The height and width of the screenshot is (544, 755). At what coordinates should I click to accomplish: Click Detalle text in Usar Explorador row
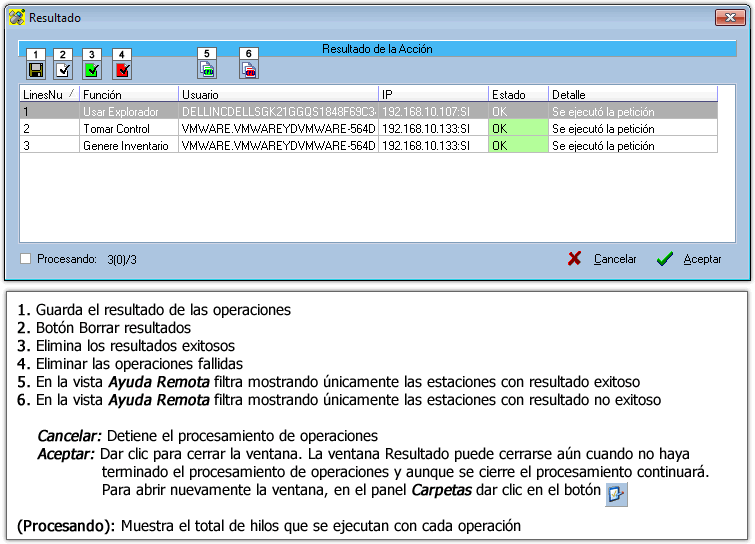(x=603, y=112)
